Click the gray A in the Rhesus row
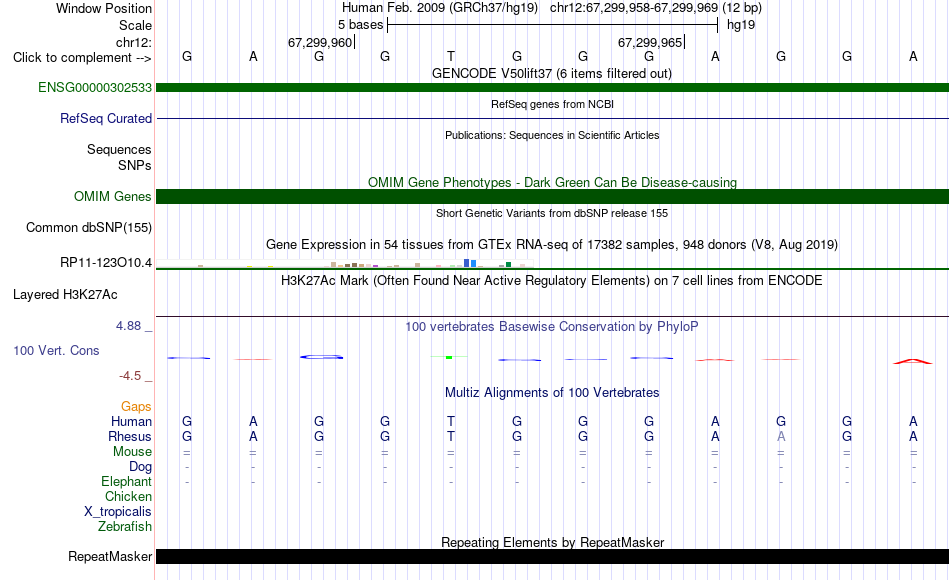The height and width of the screenshot is (580, 950). 781,436
